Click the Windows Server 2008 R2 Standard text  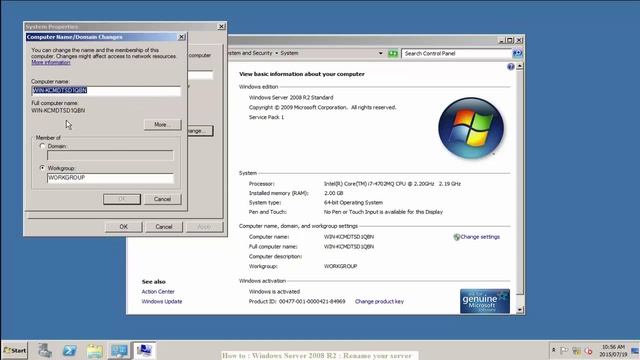[x=291, y=98]
